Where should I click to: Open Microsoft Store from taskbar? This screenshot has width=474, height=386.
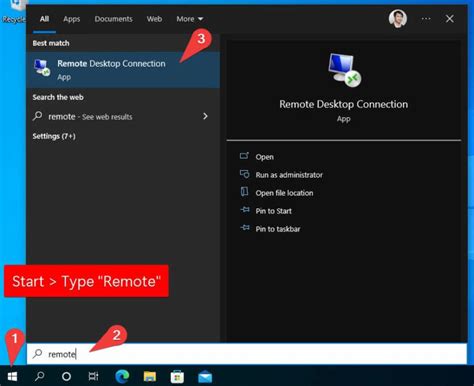[x=177, y=377]
